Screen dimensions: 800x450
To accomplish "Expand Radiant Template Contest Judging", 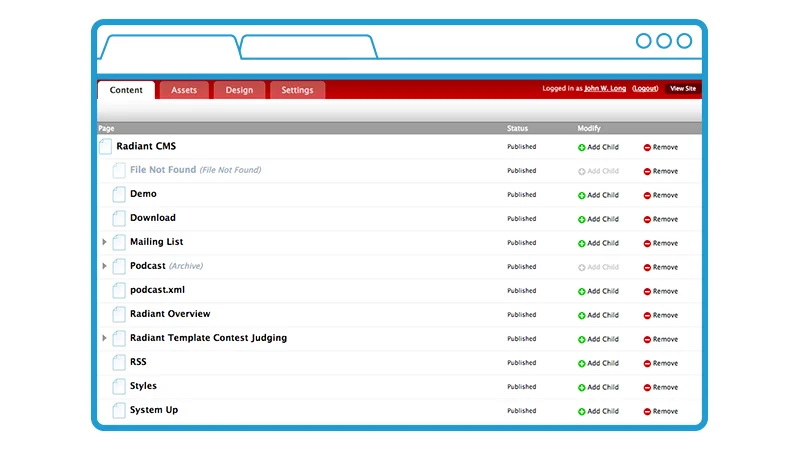I will coord(105,338).
